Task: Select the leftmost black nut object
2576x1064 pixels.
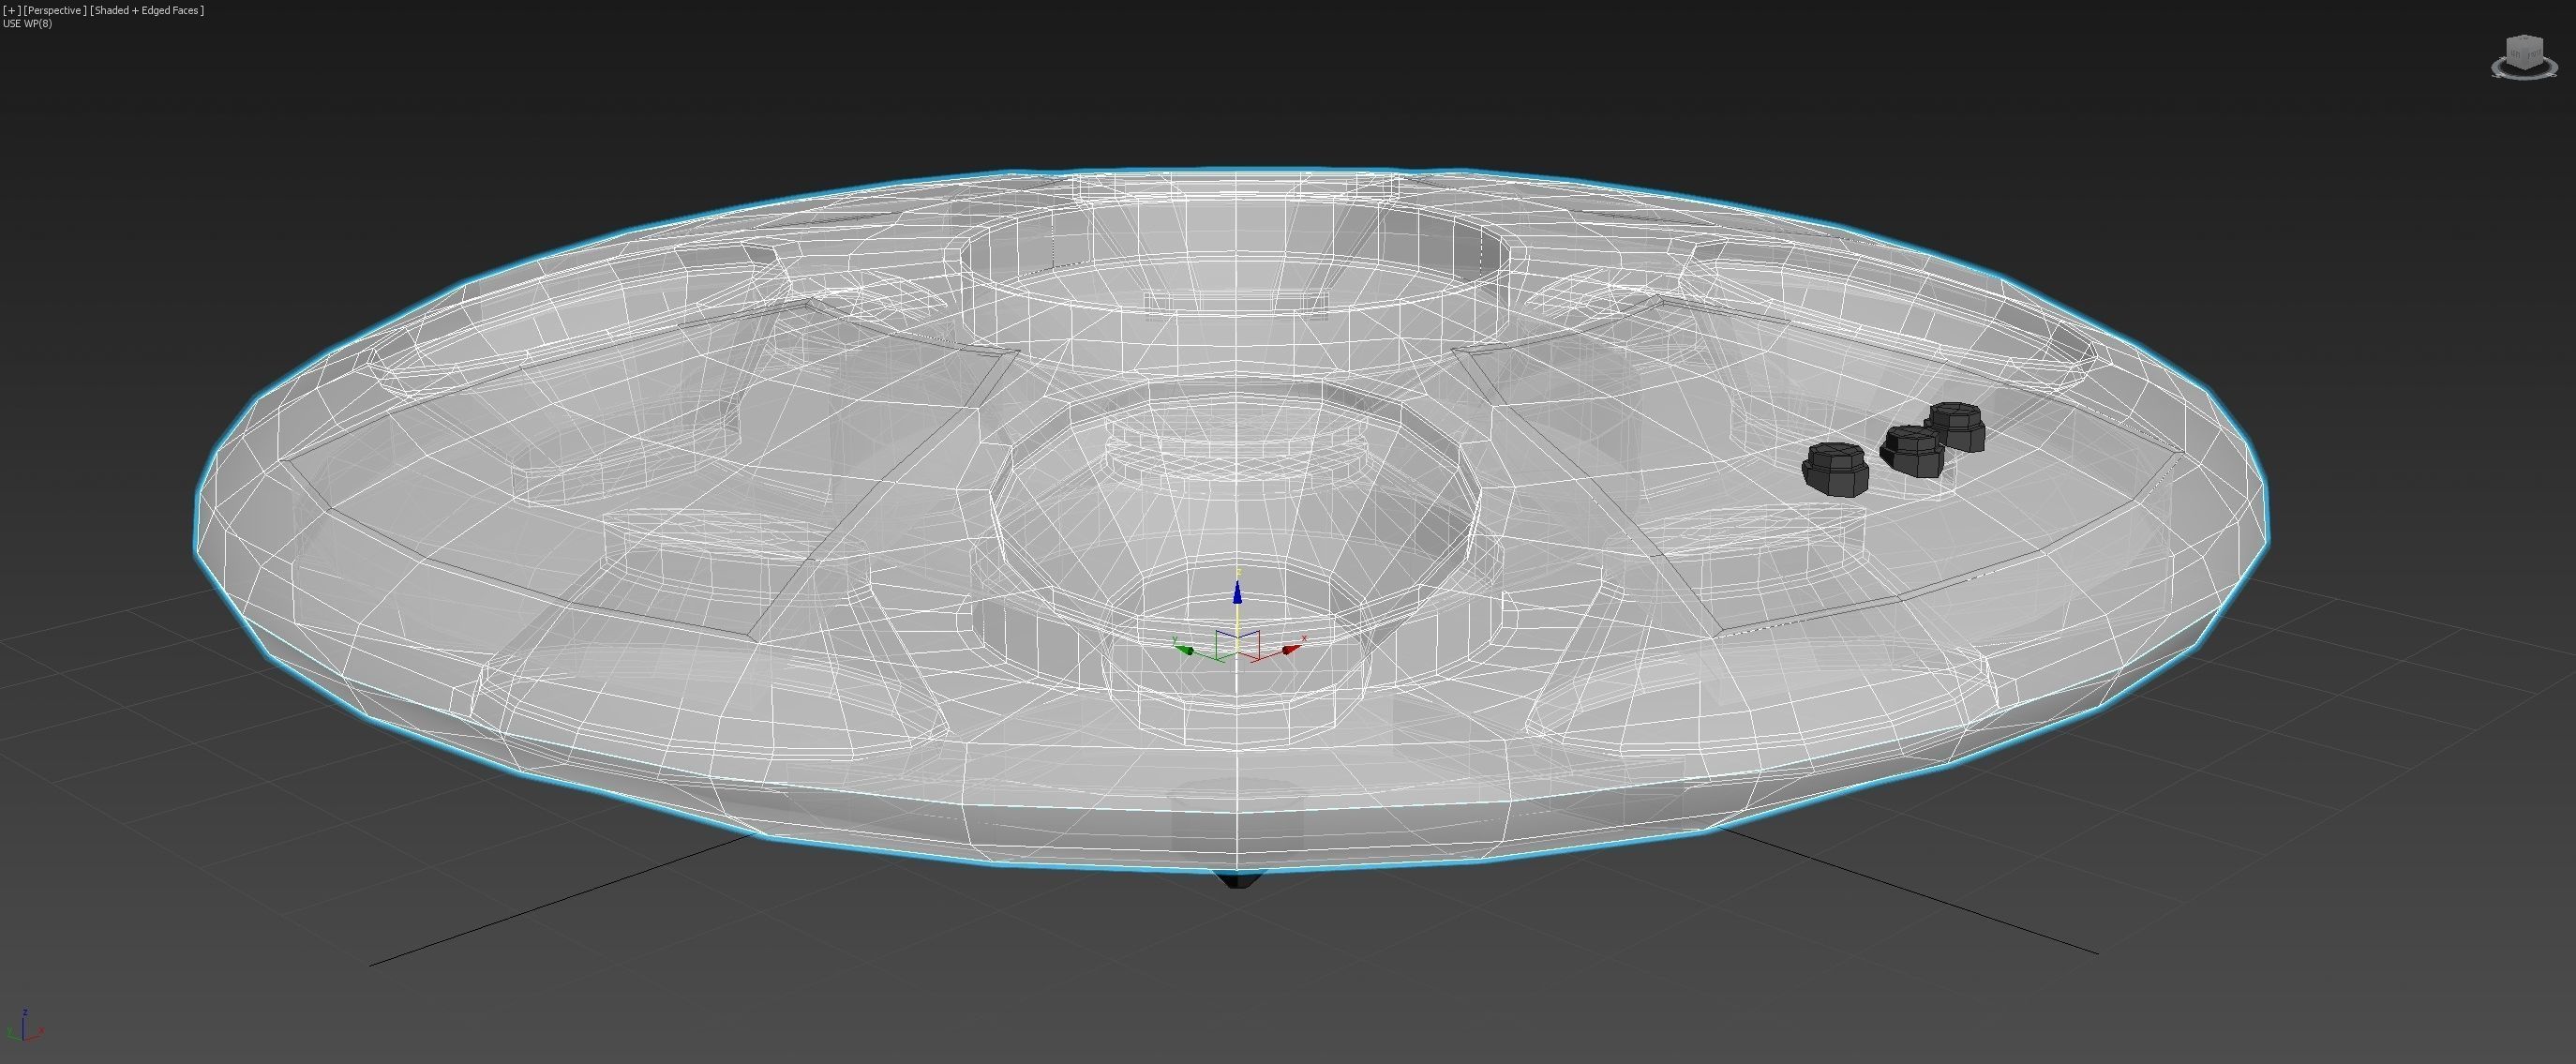Action: [1835, 469]
